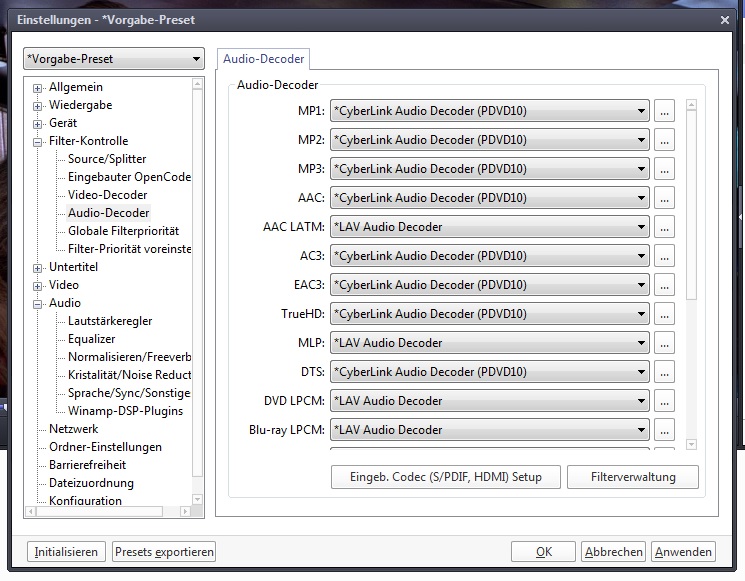Open Normalisieren/Freeverb settings
This screenshot has width=745, height=581.
[129, 357]
